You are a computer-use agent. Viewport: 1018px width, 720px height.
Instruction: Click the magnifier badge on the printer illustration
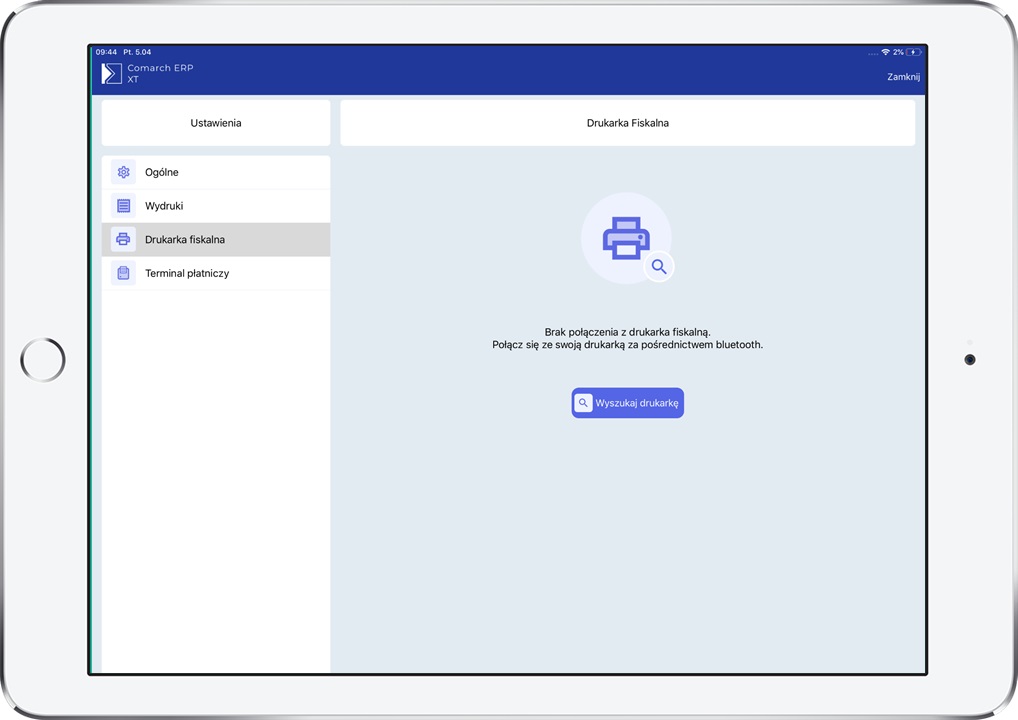tap(659, 267)
